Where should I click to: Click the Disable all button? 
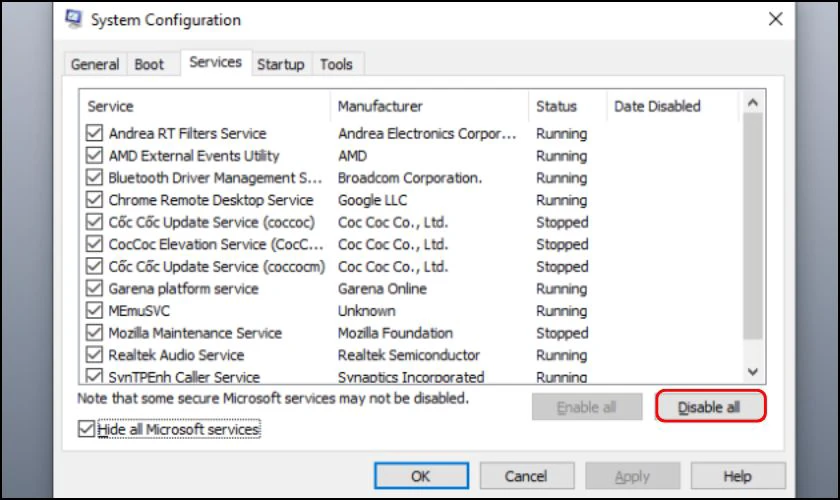pyautogui.click(x=709, y=407)
